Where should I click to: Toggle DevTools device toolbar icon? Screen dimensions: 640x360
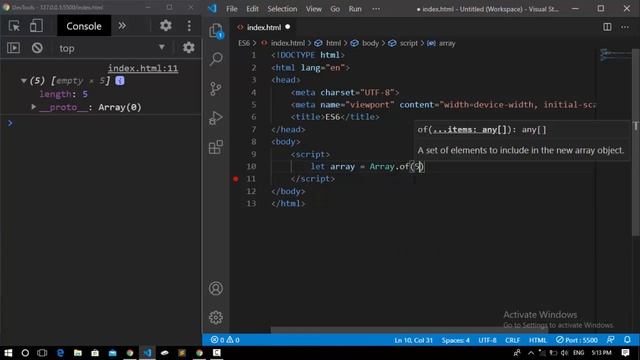coord(36,26)
